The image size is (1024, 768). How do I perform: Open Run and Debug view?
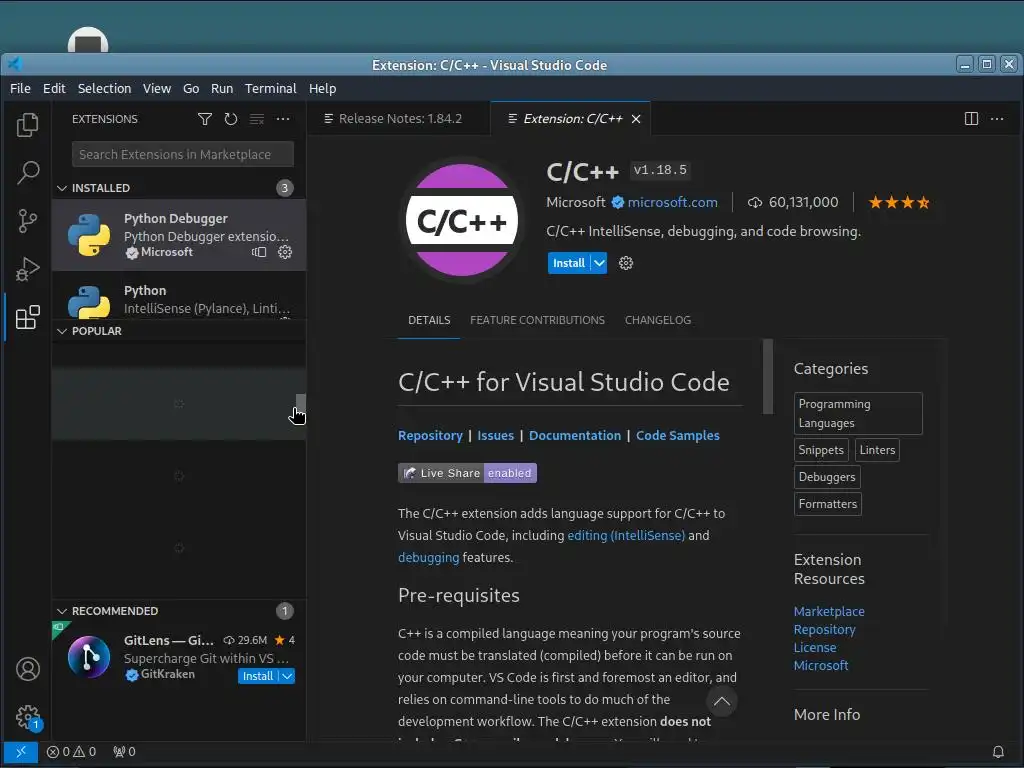(x=27, y=268)
